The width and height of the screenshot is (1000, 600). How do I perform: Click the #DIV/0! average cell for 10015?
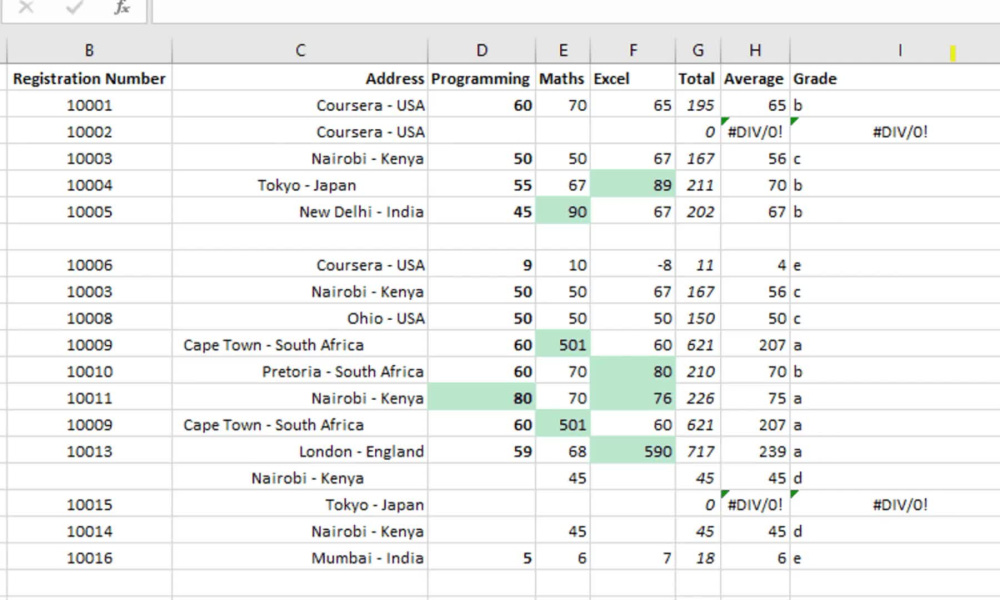click(x=755, y=505)
